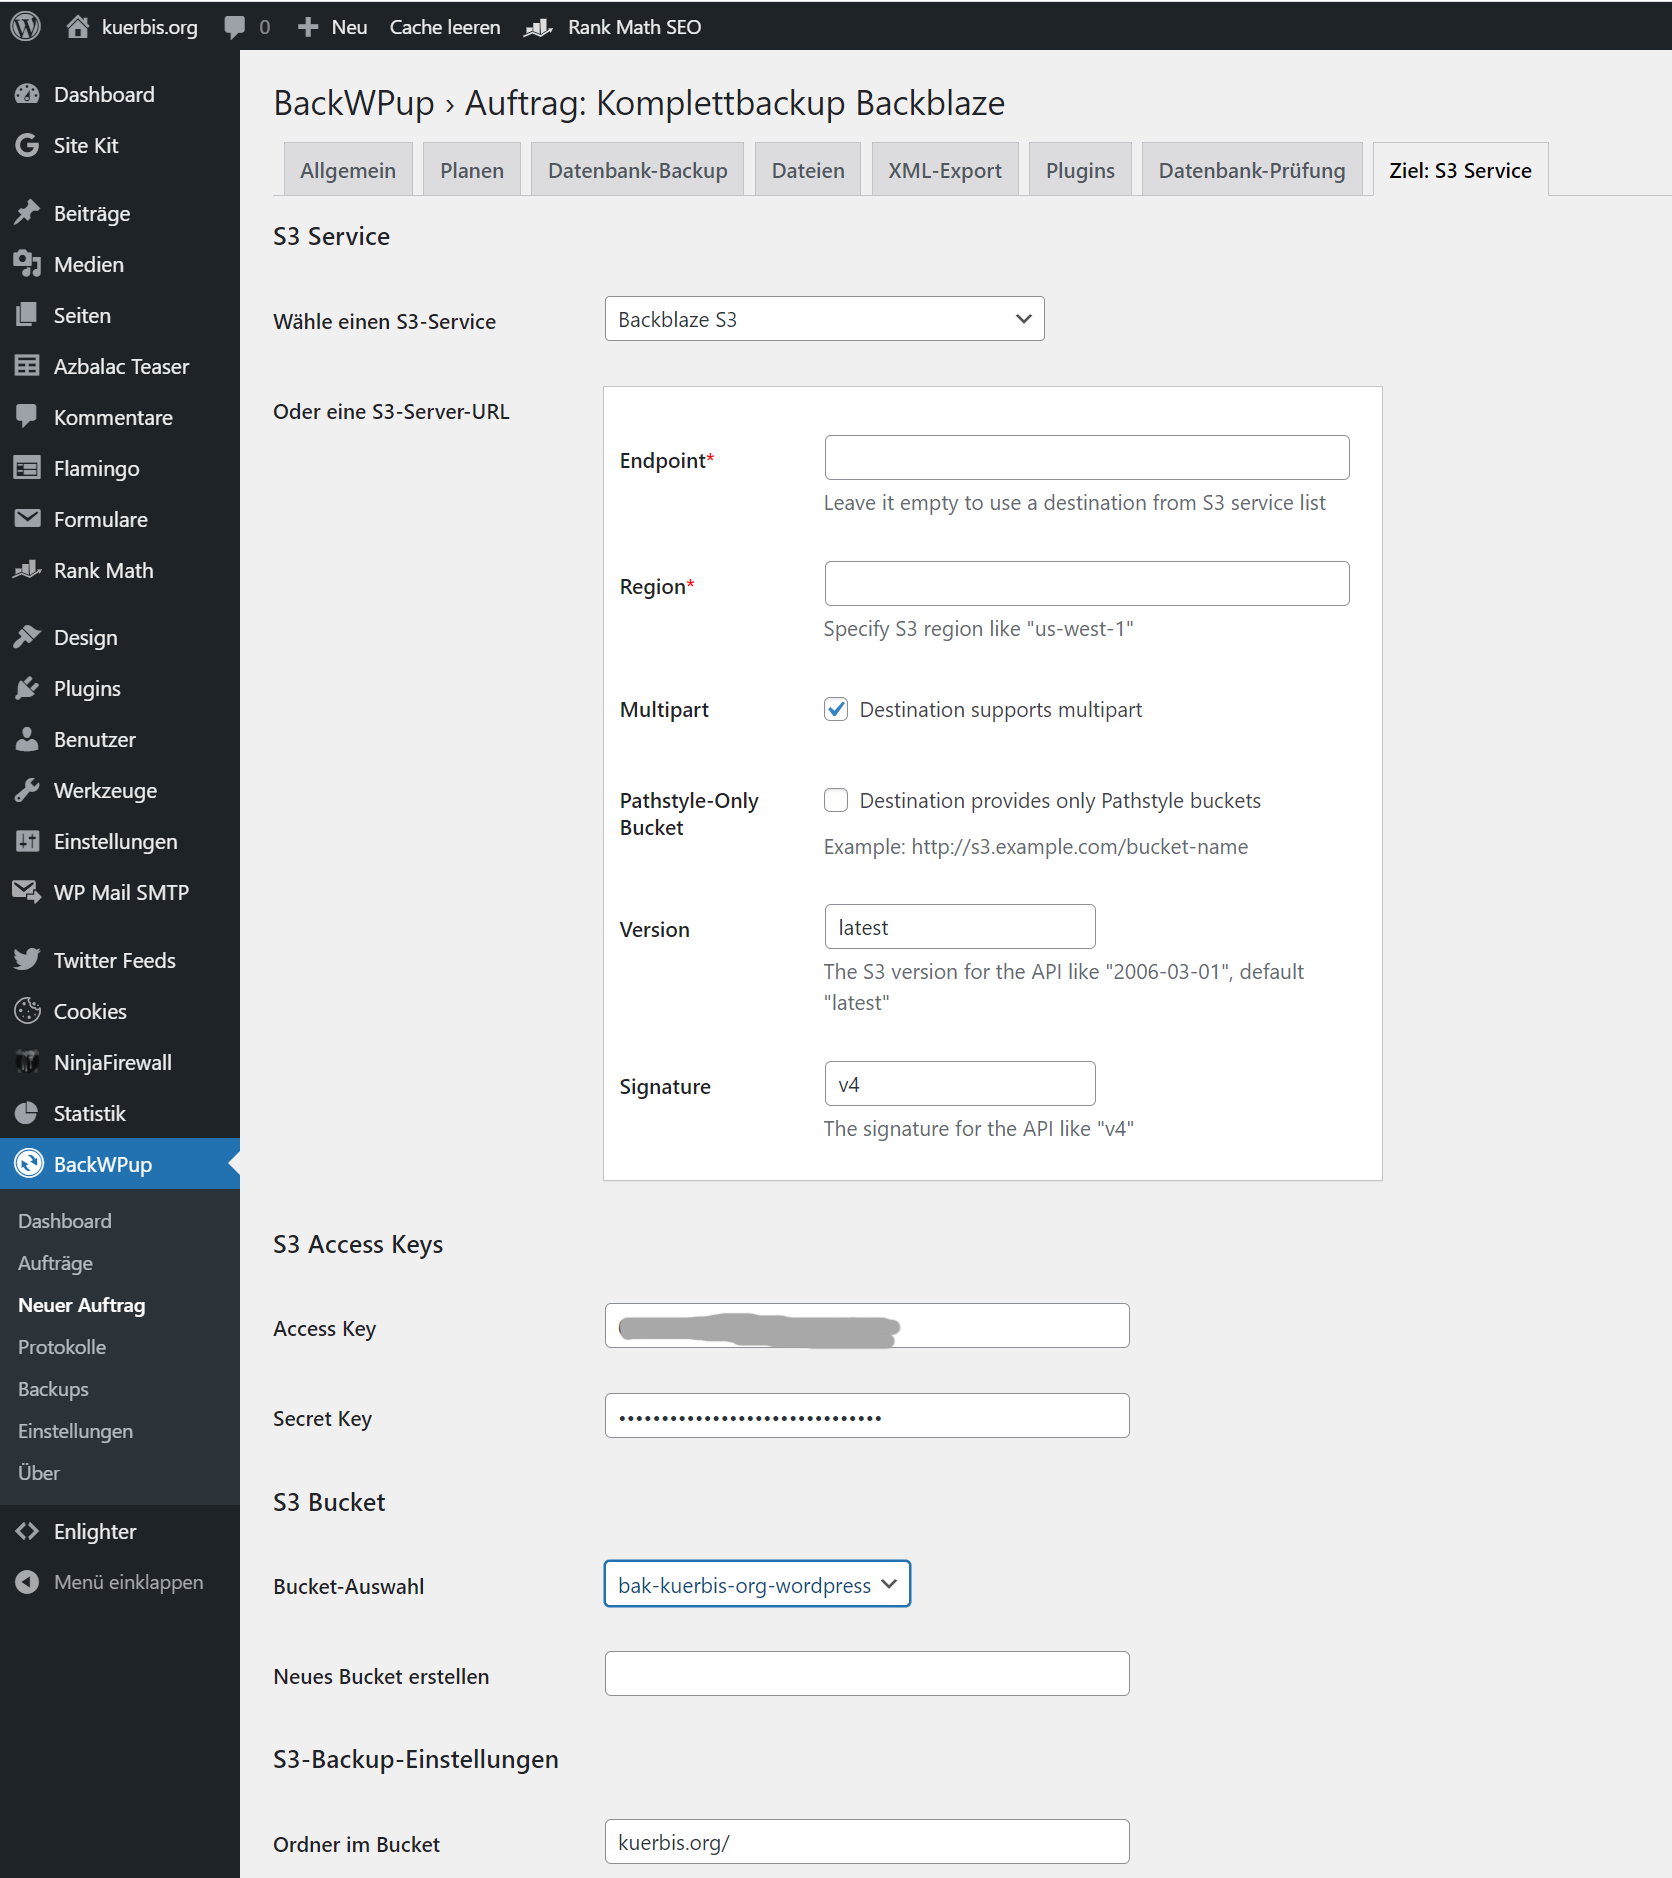
Task: Click the NinjaFirewall icon
Action: [x=27, y=1062]
